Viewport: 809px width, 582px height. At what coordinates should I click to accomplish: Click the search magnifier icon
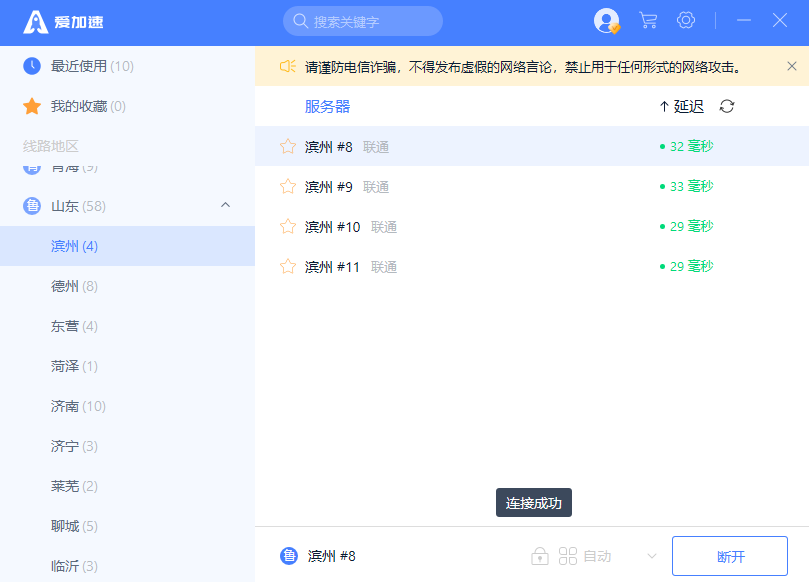[300, 21]
